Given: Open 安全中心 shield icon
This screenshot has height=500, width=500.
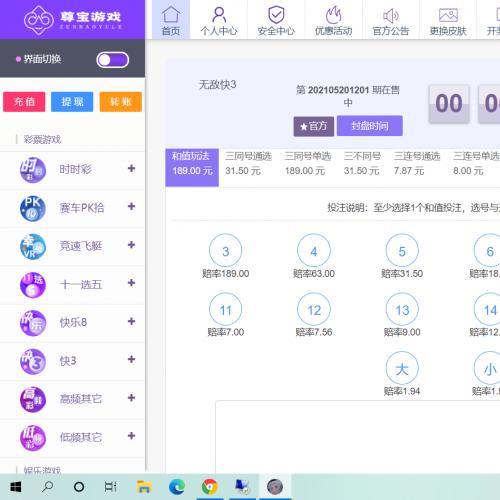Looking at the screenshot, I should (x=276, y=15).
